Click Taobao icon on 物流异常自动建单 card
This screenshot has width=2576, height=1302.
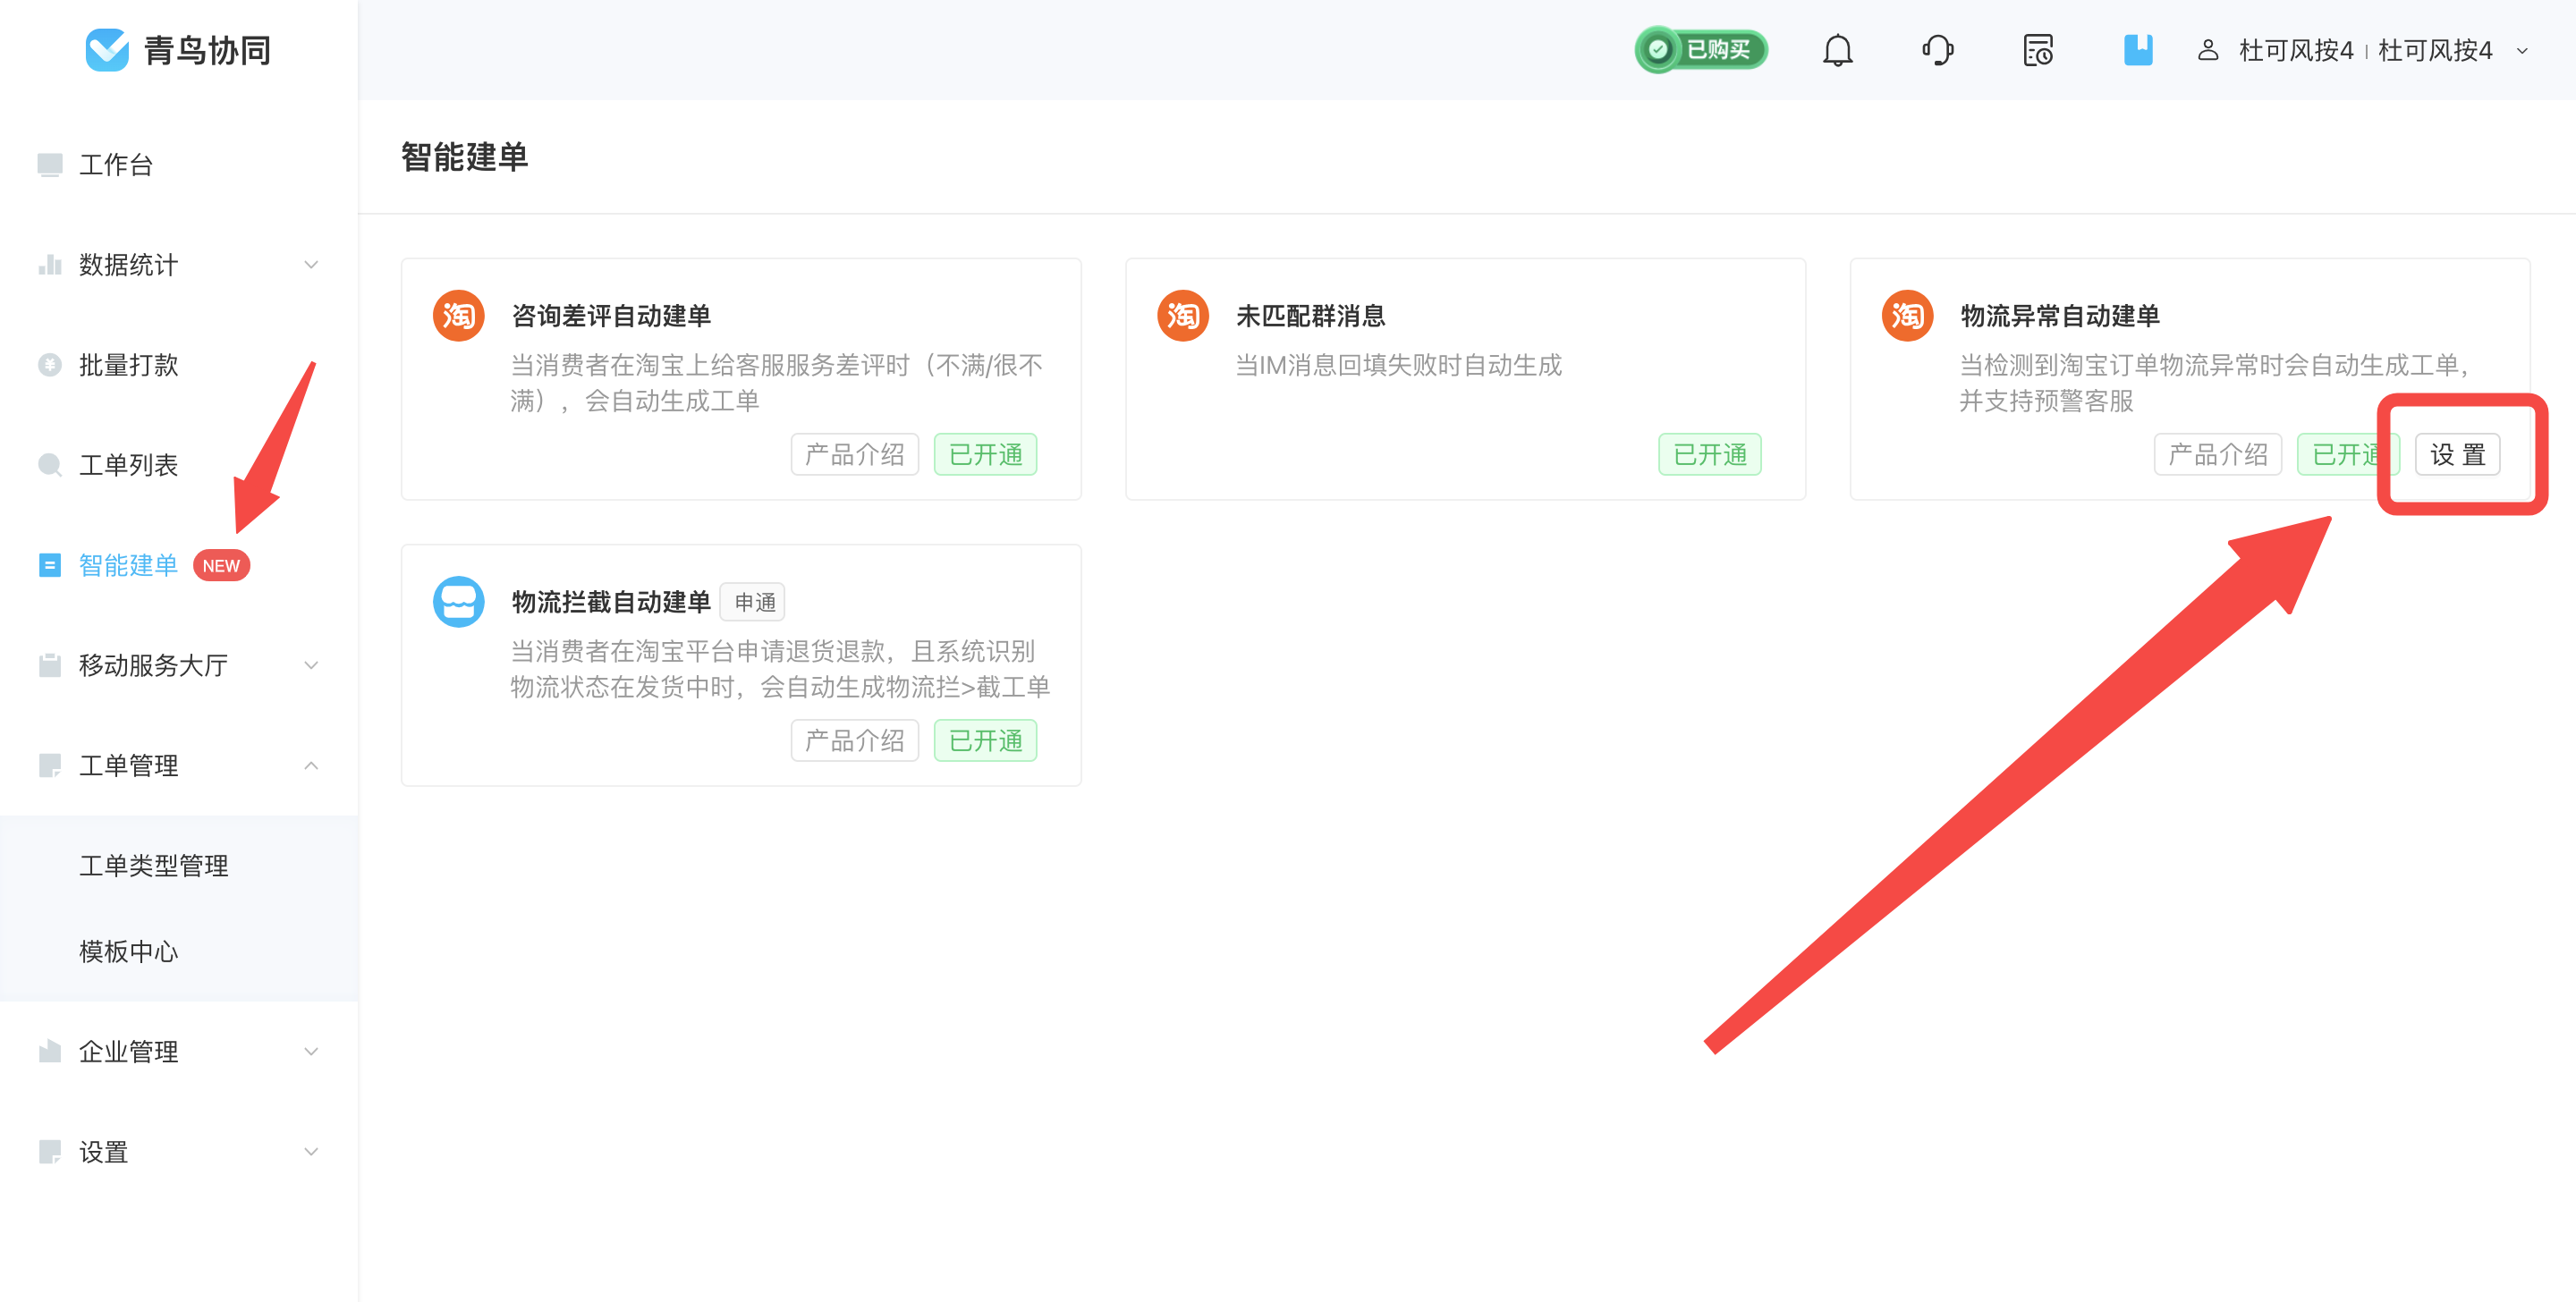(x=1906, y=316)
